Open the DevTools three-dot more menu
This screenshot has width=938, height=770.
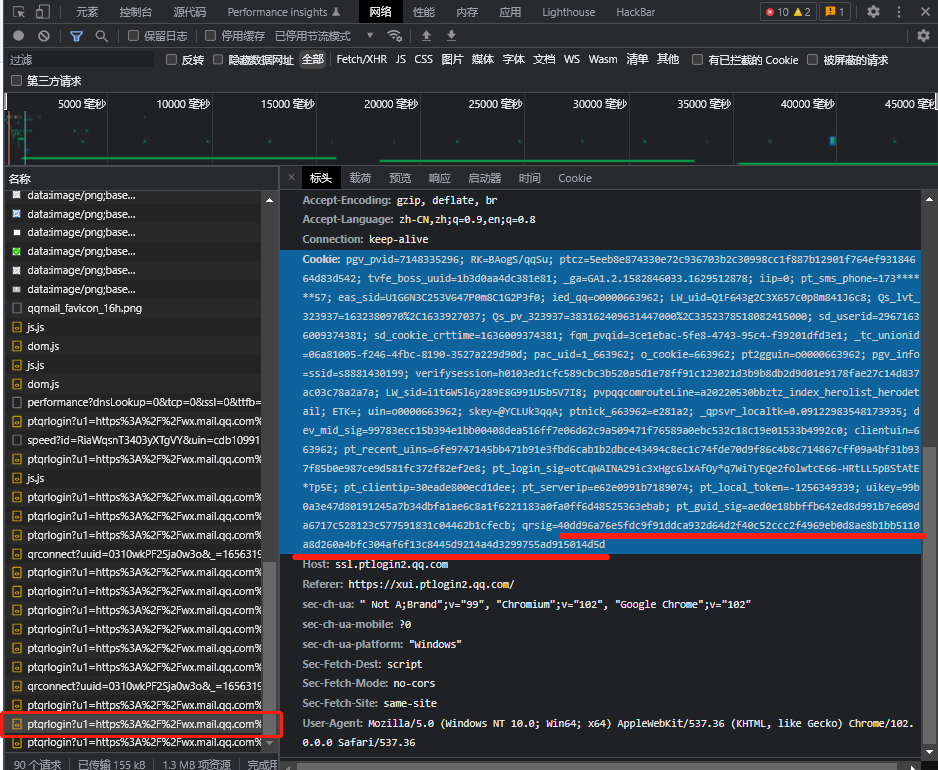tap(898, 12)
